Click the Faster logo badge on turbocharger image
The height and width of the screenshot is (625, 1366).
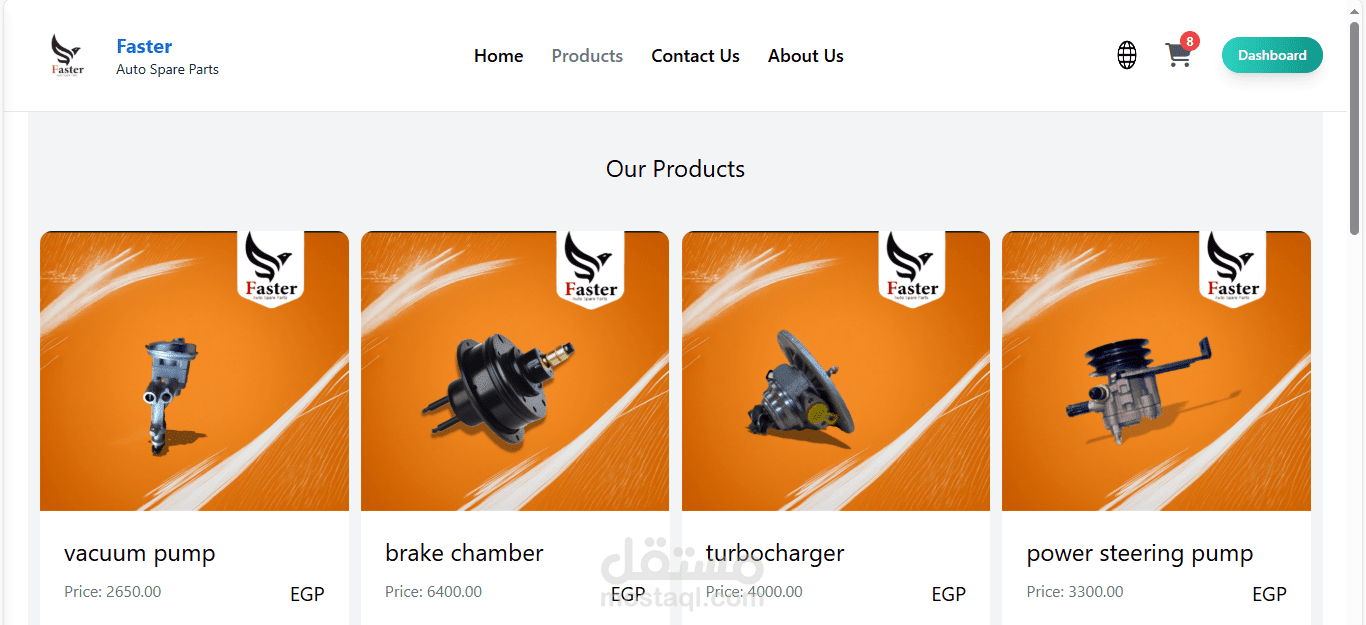pyautogui.click(x=912, y=269)
